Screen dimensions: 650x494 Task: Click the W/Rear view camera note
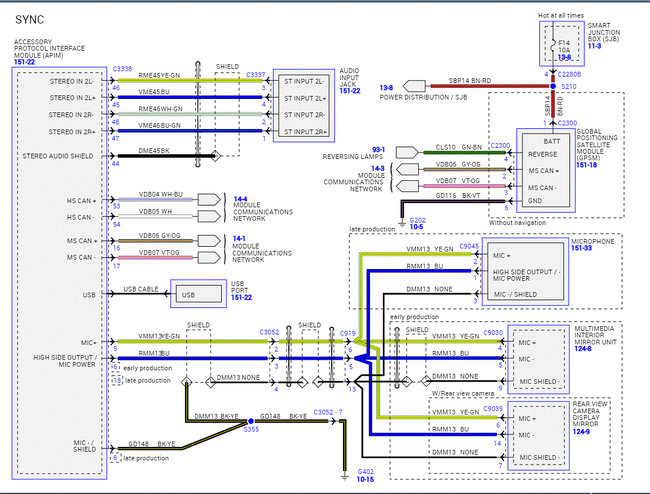tap(463, 393)
